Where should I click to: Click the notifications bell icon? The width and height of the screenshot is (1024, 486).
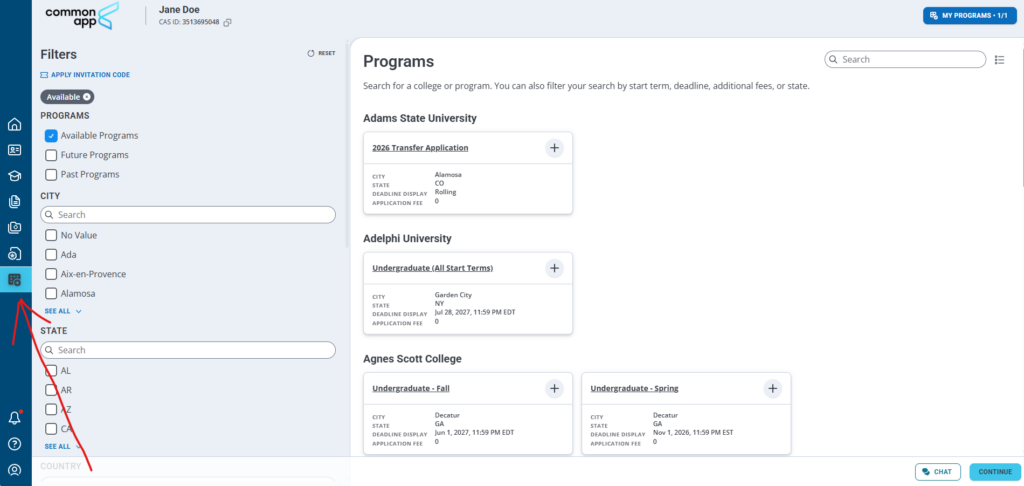point(14,418)
